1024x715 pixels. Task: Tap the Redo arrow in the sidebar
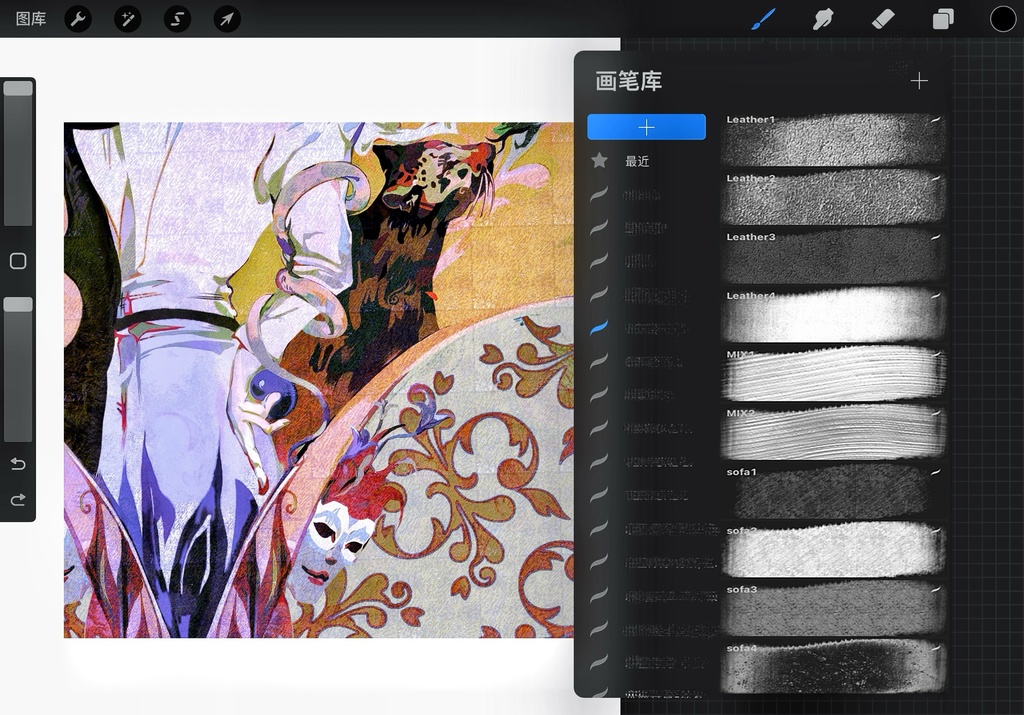(x=17, y=499)
